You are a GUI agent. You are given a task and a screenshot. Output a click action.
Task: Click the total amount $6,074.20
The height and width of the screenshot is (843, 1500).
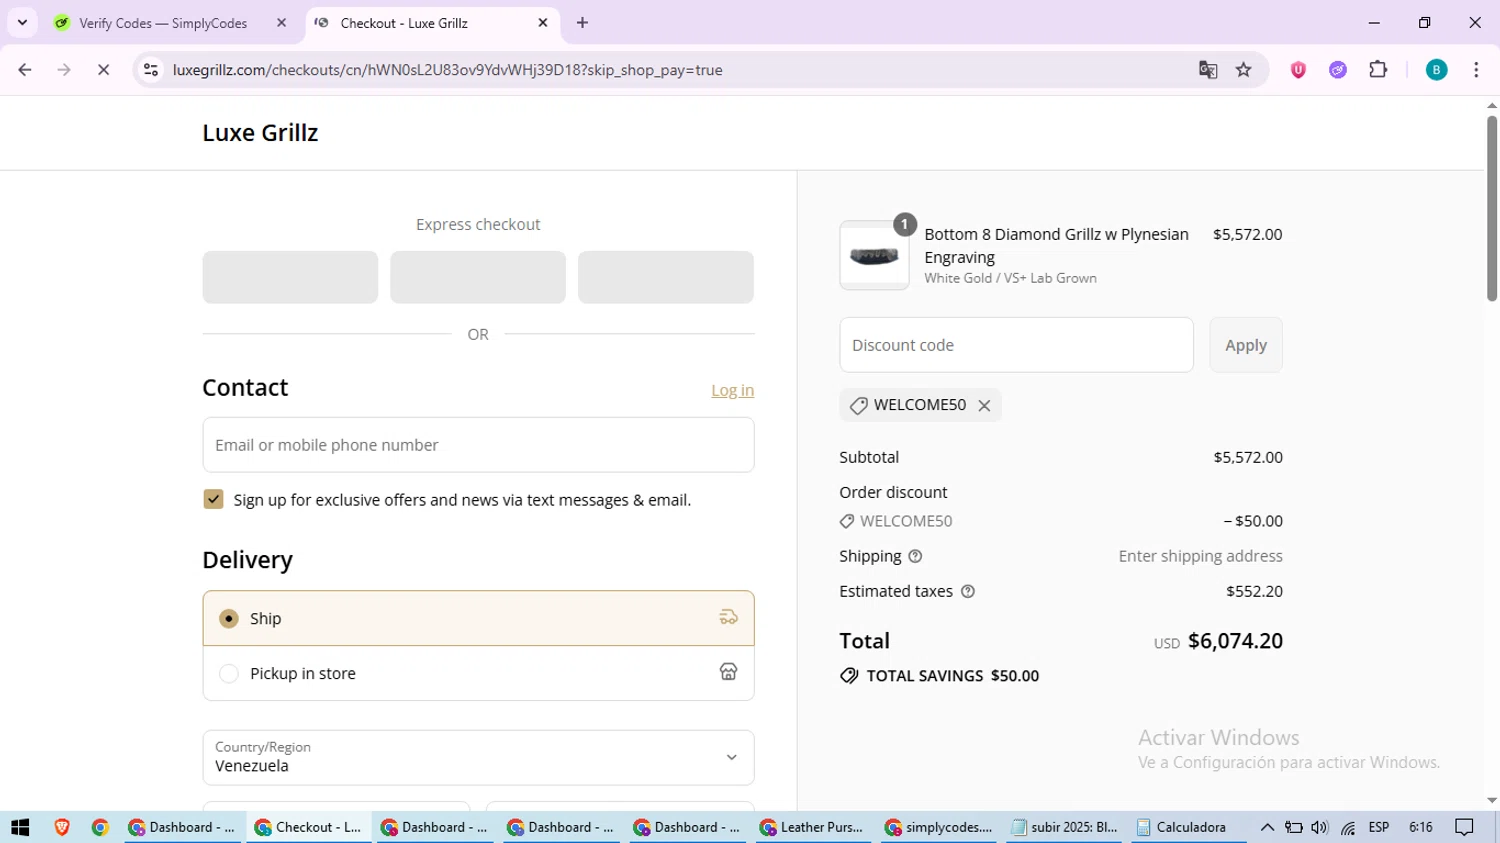point(1235,641)
